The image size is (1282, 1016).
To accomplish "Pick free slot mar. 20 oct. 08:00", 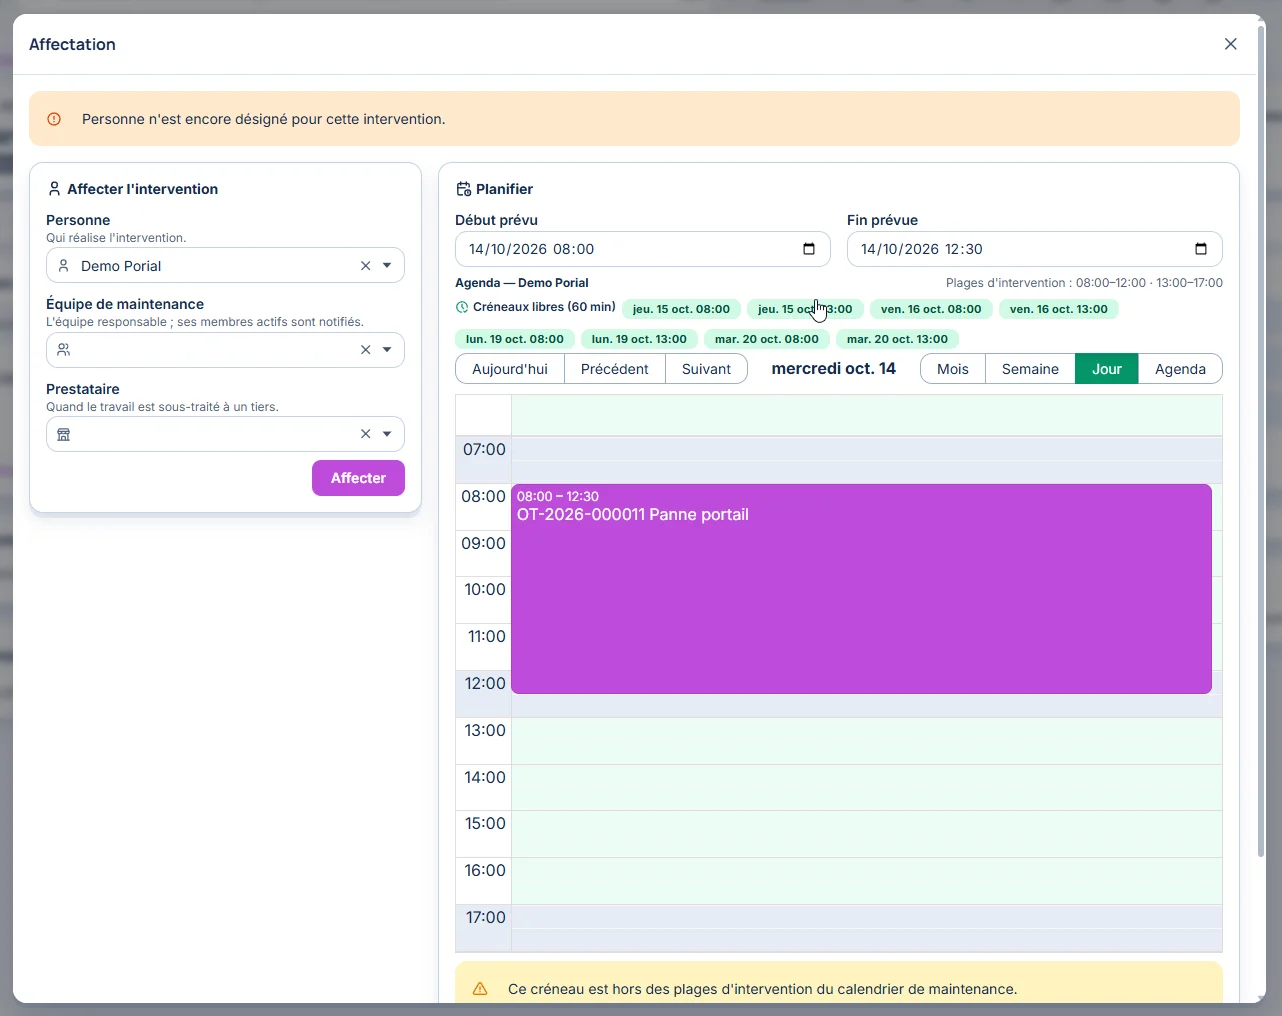I will (x=767, y=339).
